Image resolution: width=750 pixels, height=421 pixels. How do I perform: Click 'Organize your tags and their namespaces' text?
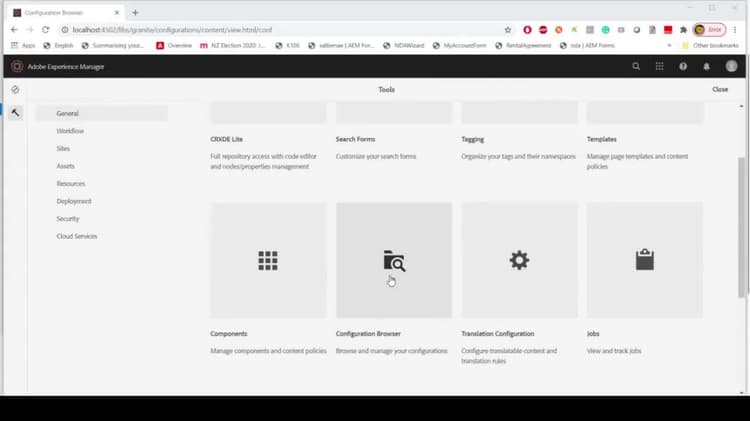[x=518, y=156]
